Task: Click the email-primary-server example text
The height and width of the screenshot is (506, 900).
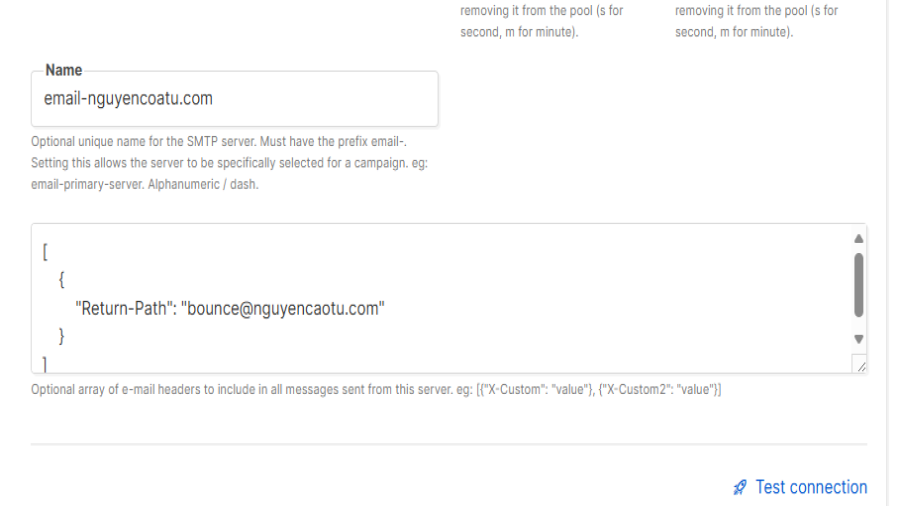Action: [x=87, y=185]
